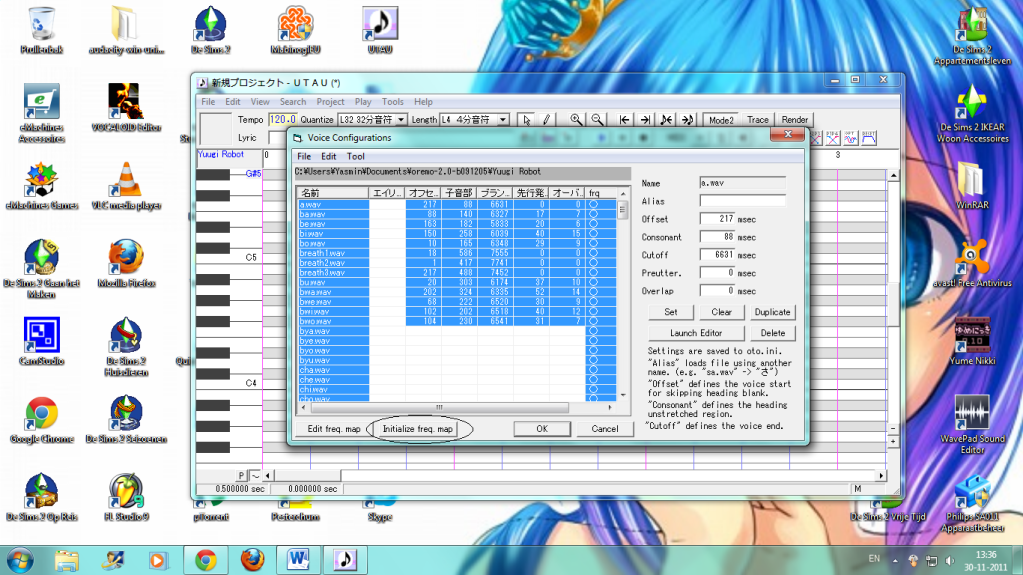This screenshot has height=575, width=1023.
Task: Open the Tool menu in Voice Configurations
Action: click(356, 157)
